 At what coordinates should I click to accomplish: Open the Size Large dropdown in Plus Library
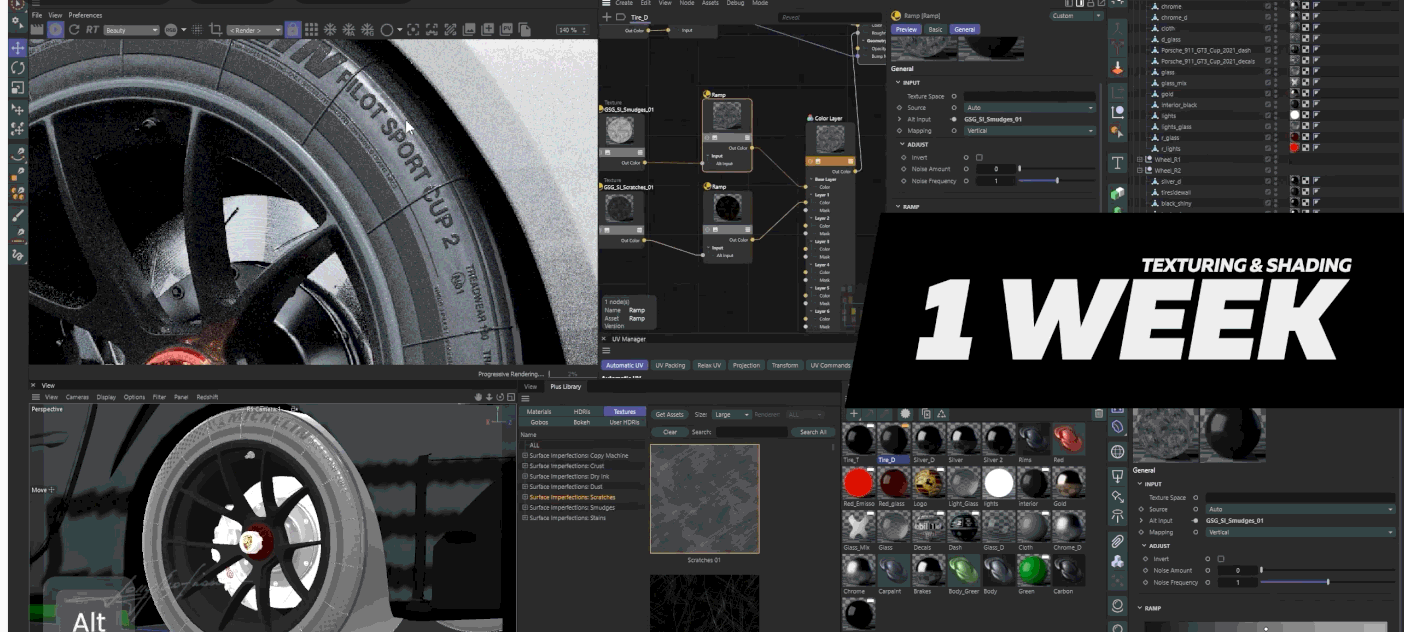(x=733, y=414)
